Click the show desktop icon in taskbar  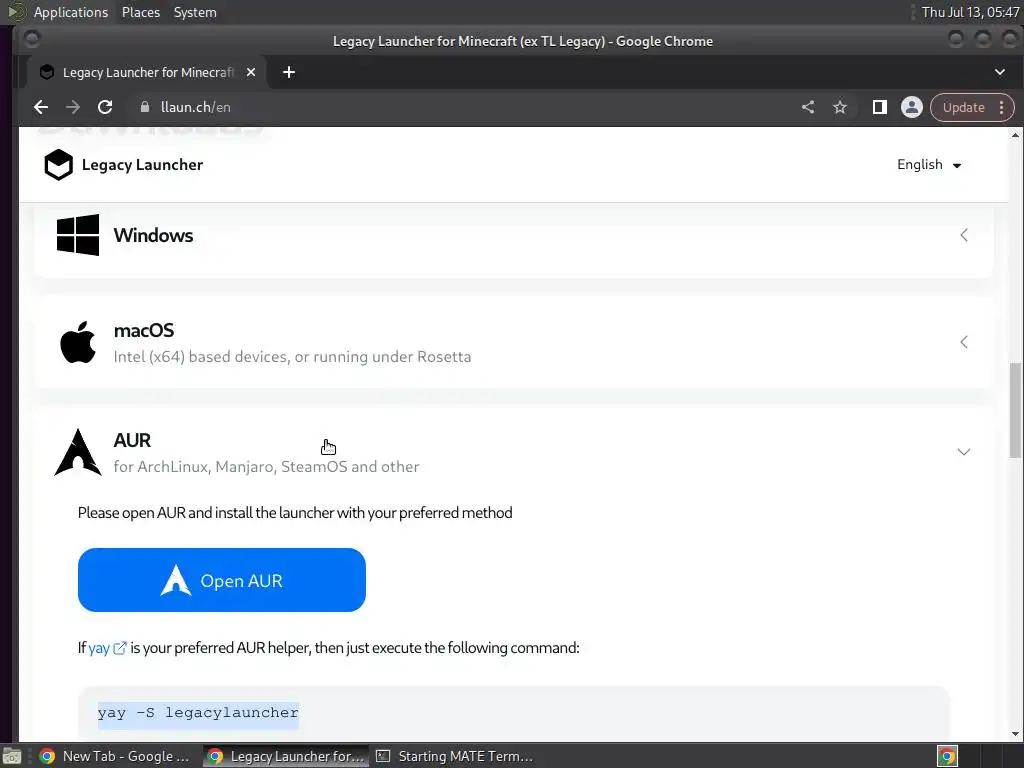(12, 756)
